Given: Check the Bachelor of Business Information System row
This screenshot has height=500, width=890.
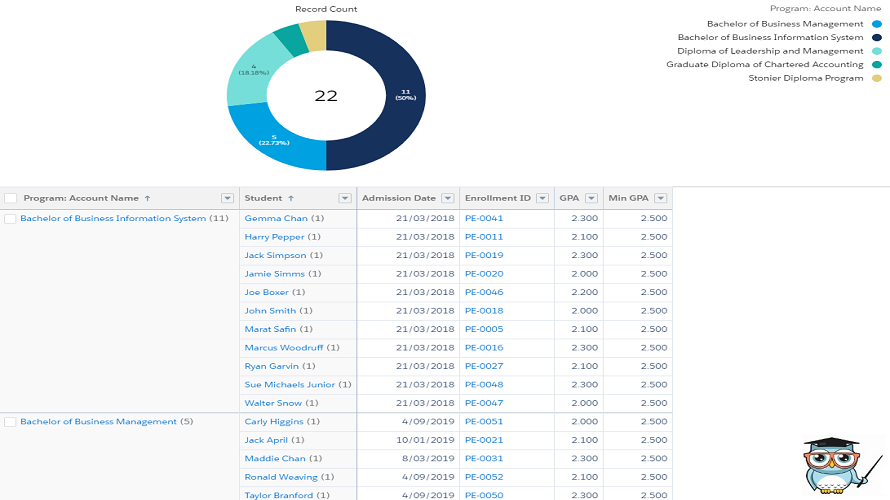Looking at the screenshot, I should tap(11, 218).
